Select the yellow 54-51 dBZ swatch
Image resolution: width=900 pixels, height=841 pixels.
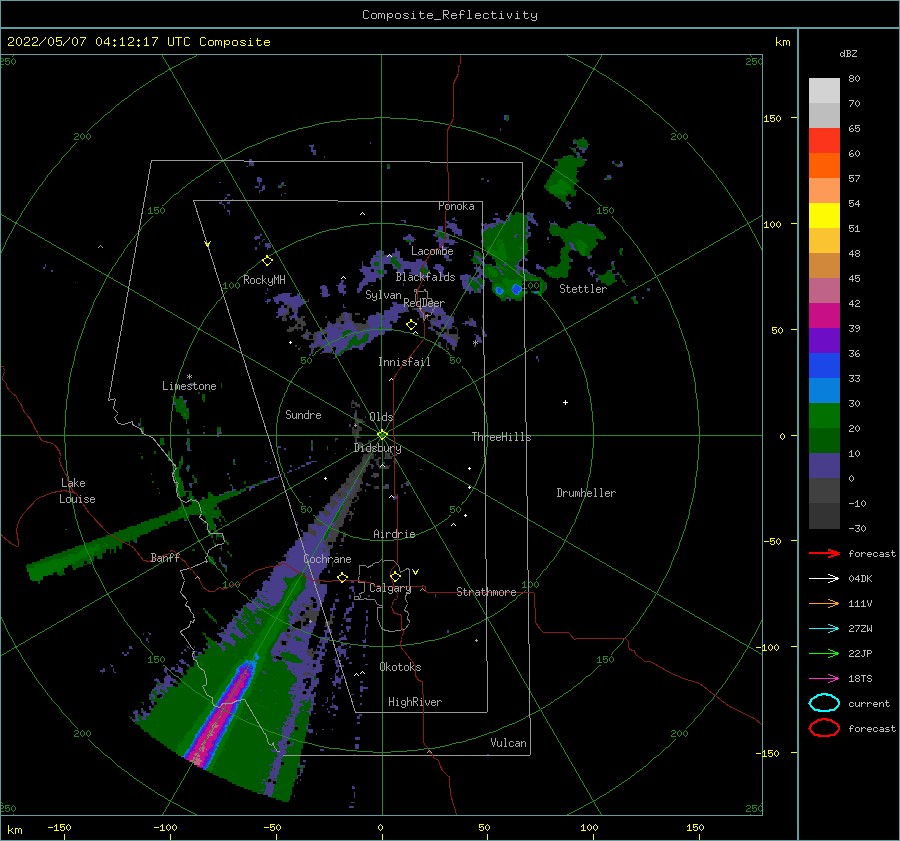824,216
